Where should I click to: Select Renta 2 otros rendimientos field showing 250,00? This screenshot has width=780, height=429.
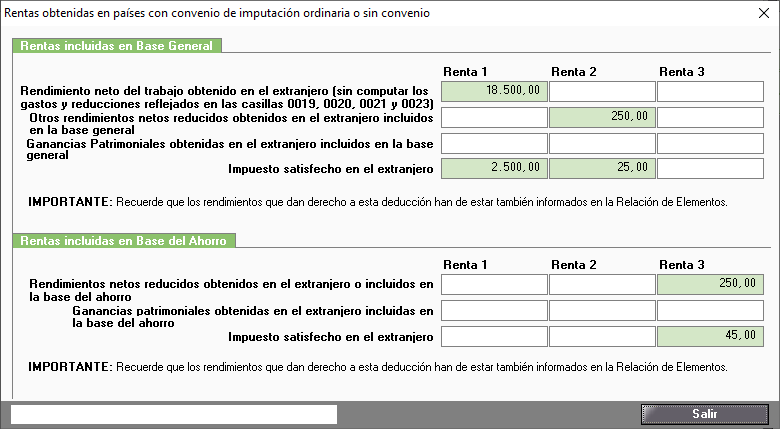pos(602,117)
